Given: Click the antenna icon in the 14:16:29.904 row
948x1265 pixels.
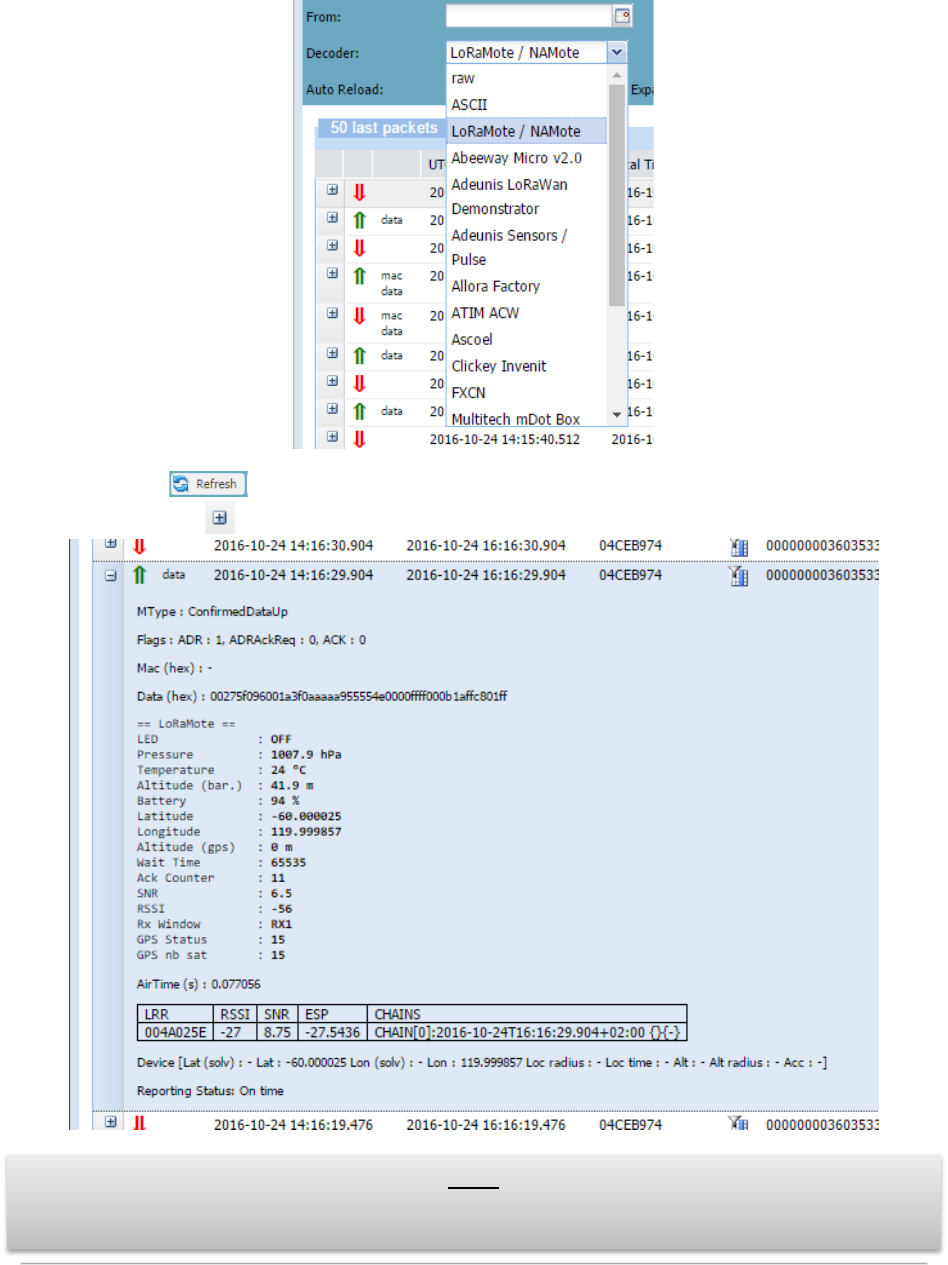Looking at the screenshot, I should (739, 576).
